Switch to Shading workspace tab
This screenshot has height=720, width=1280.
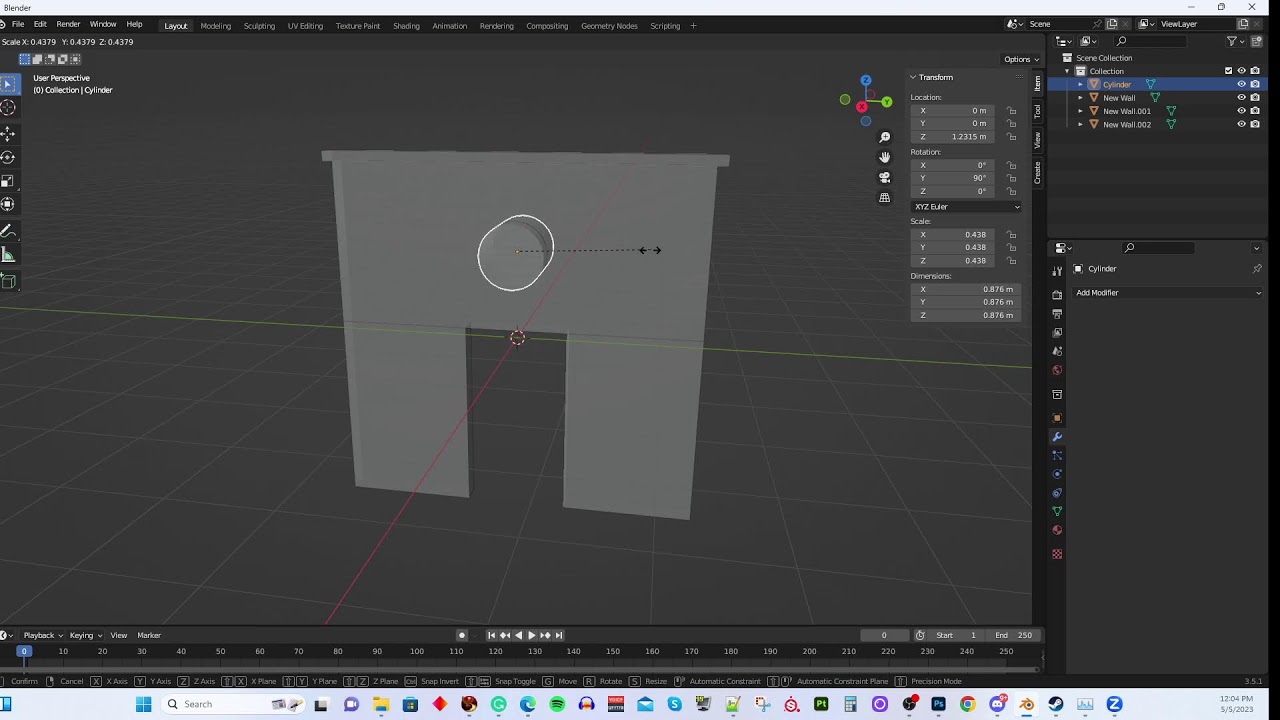(406, 26)
